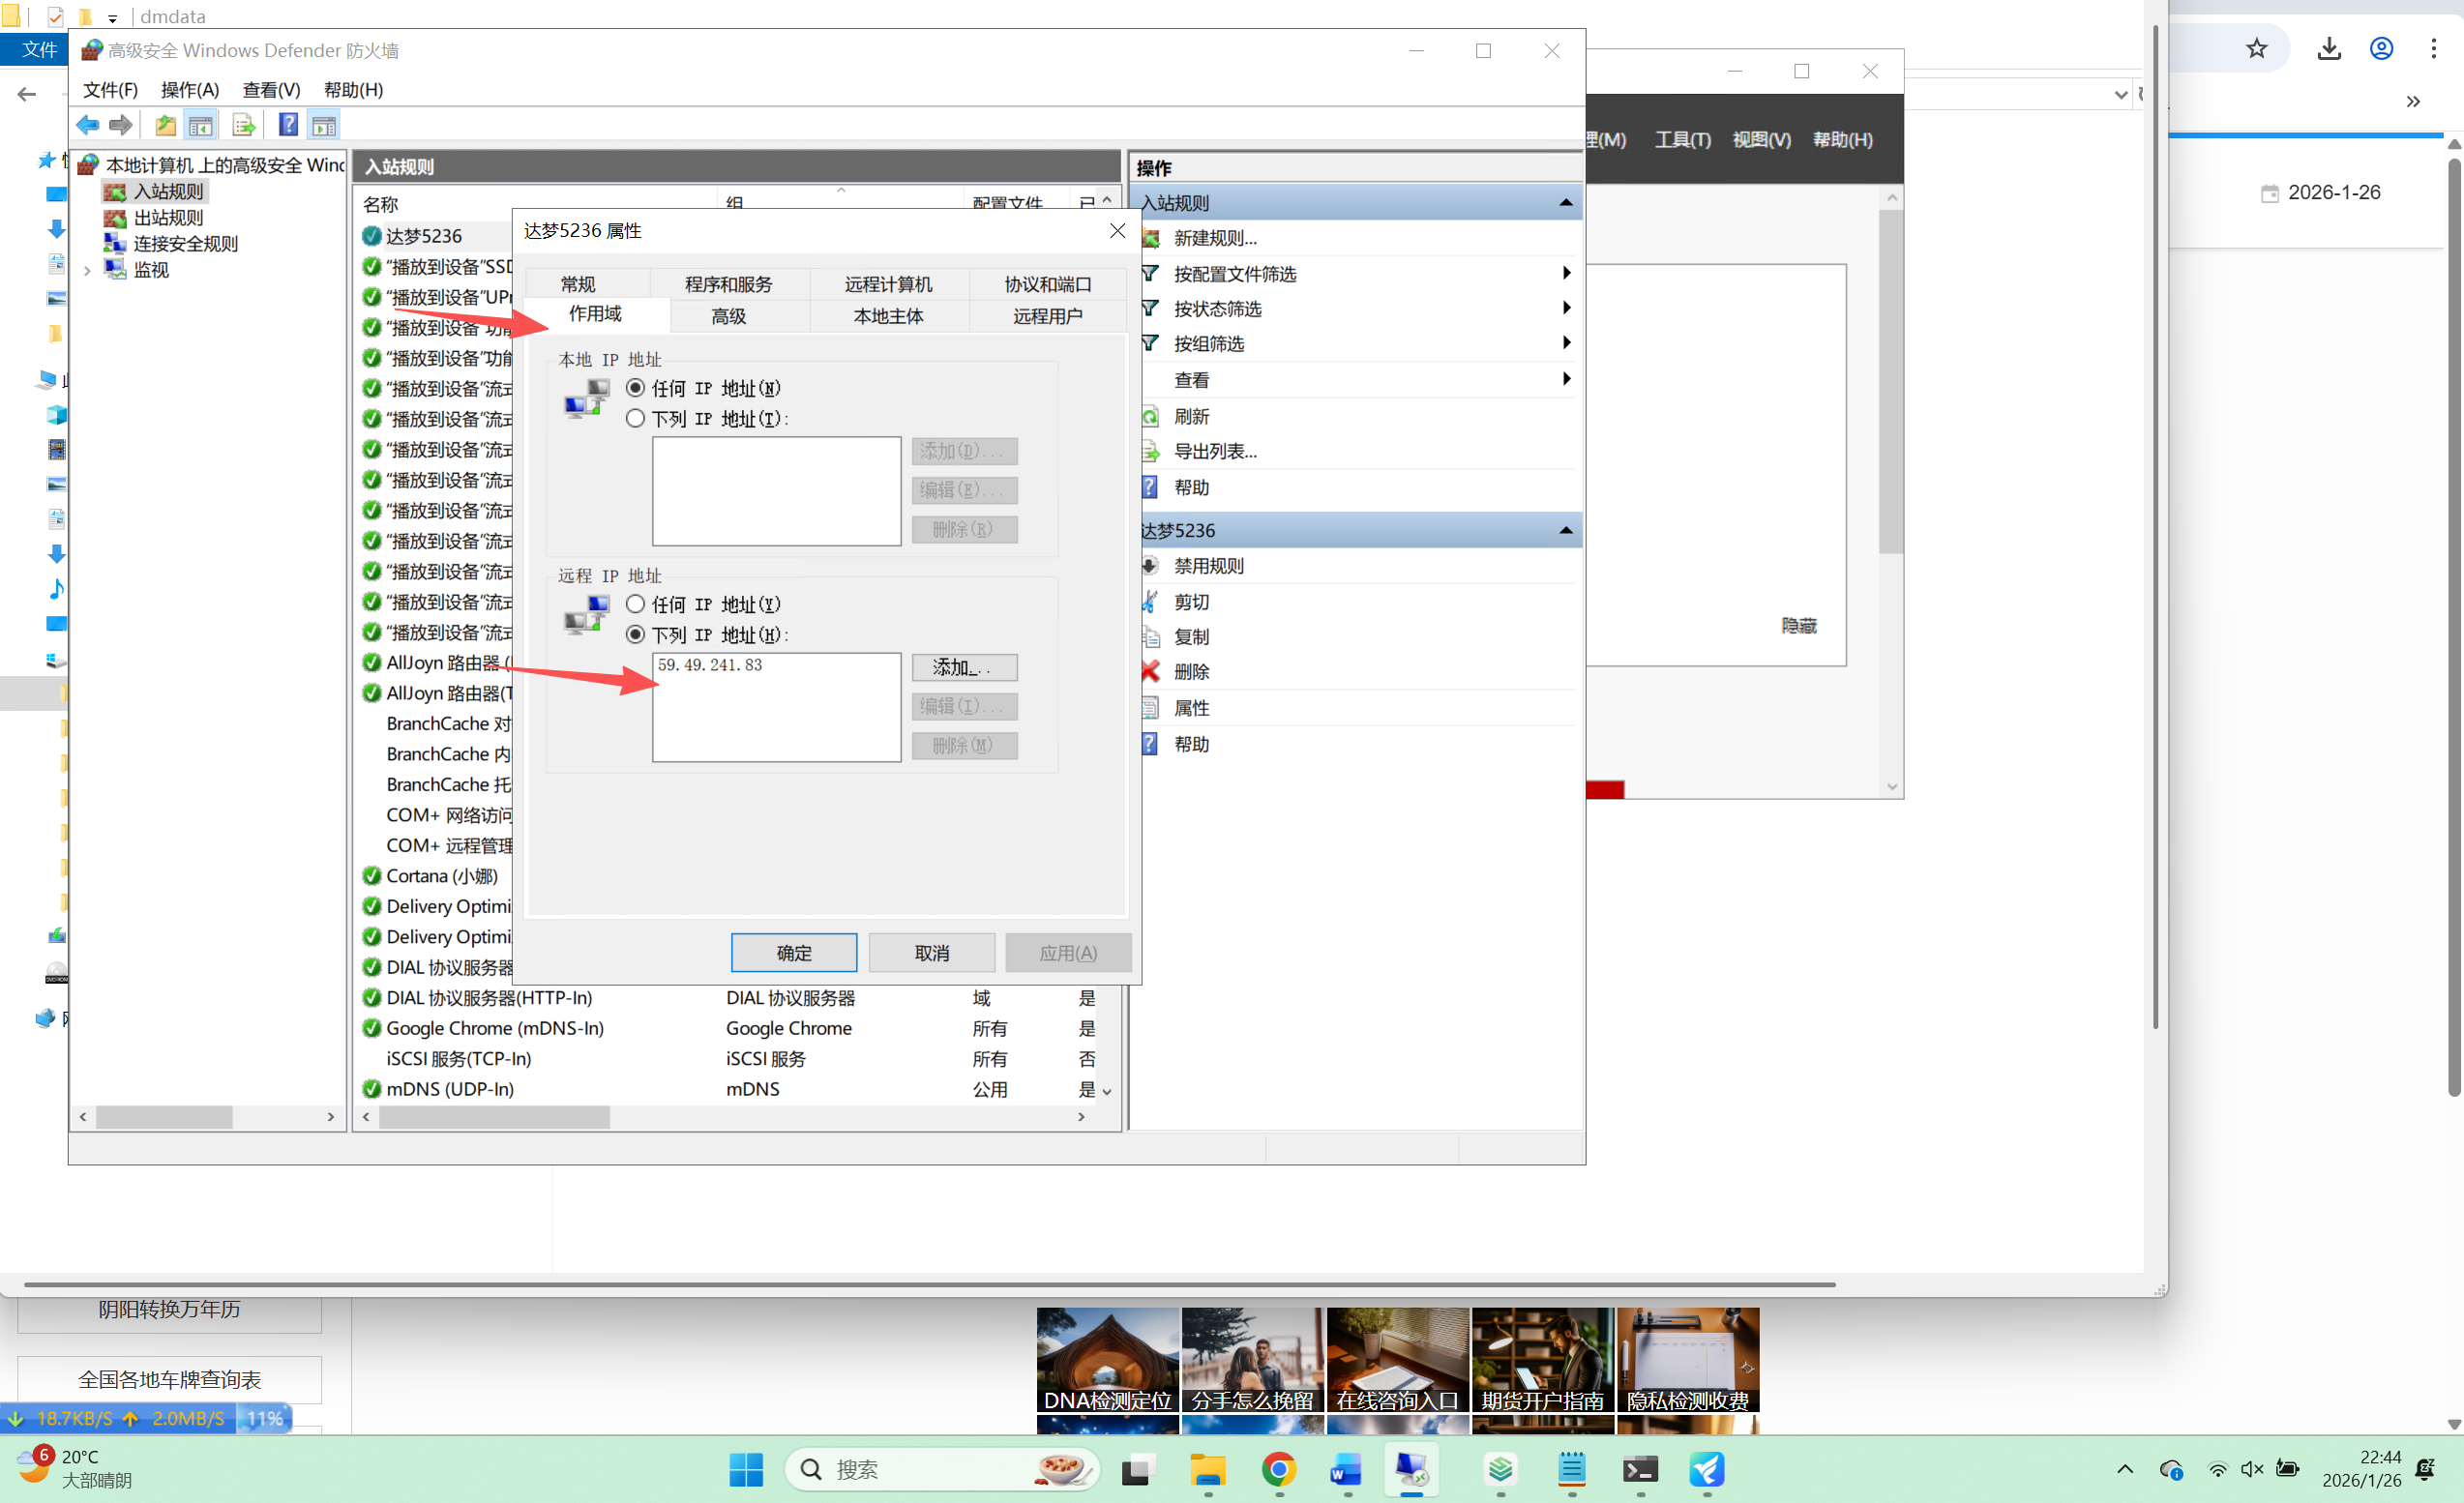Select local 下列 IP 地址(T) radio
This screenshot has height=1503, width=2464.
635,418
